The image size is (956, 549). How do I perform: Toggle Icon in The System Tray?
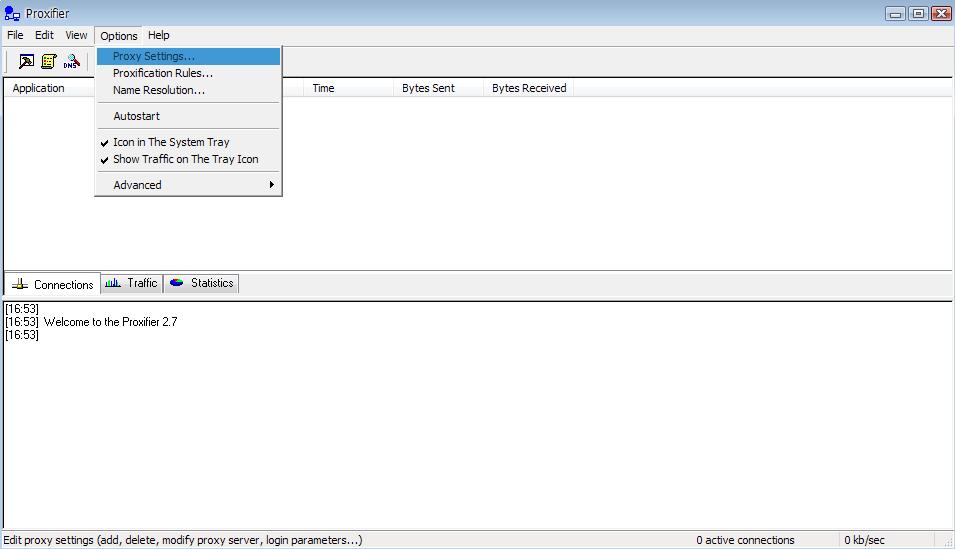tap(188, 142)
